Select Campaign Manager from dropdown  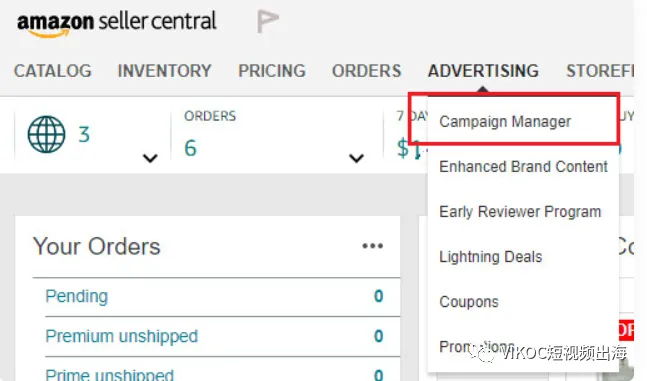coord(505,122)
